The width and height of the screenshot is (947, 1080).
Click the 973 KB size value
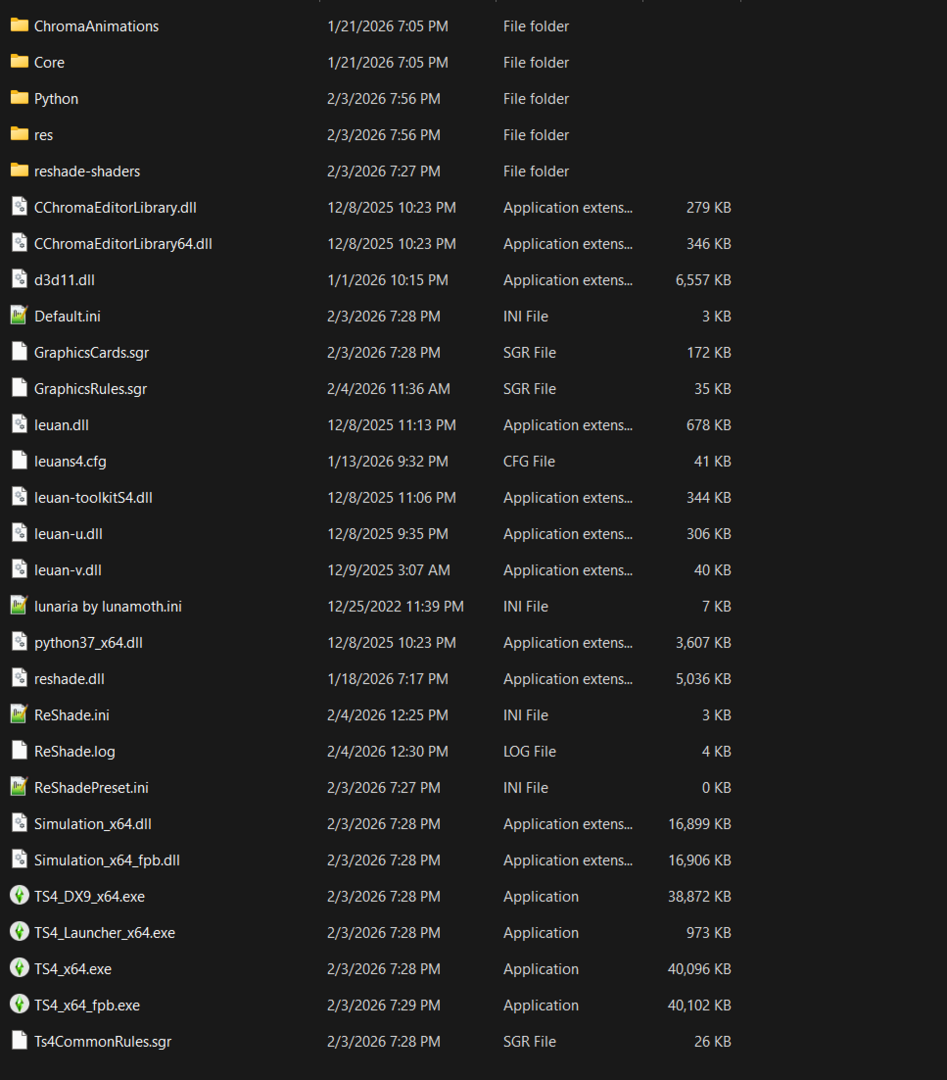point(709,933)
